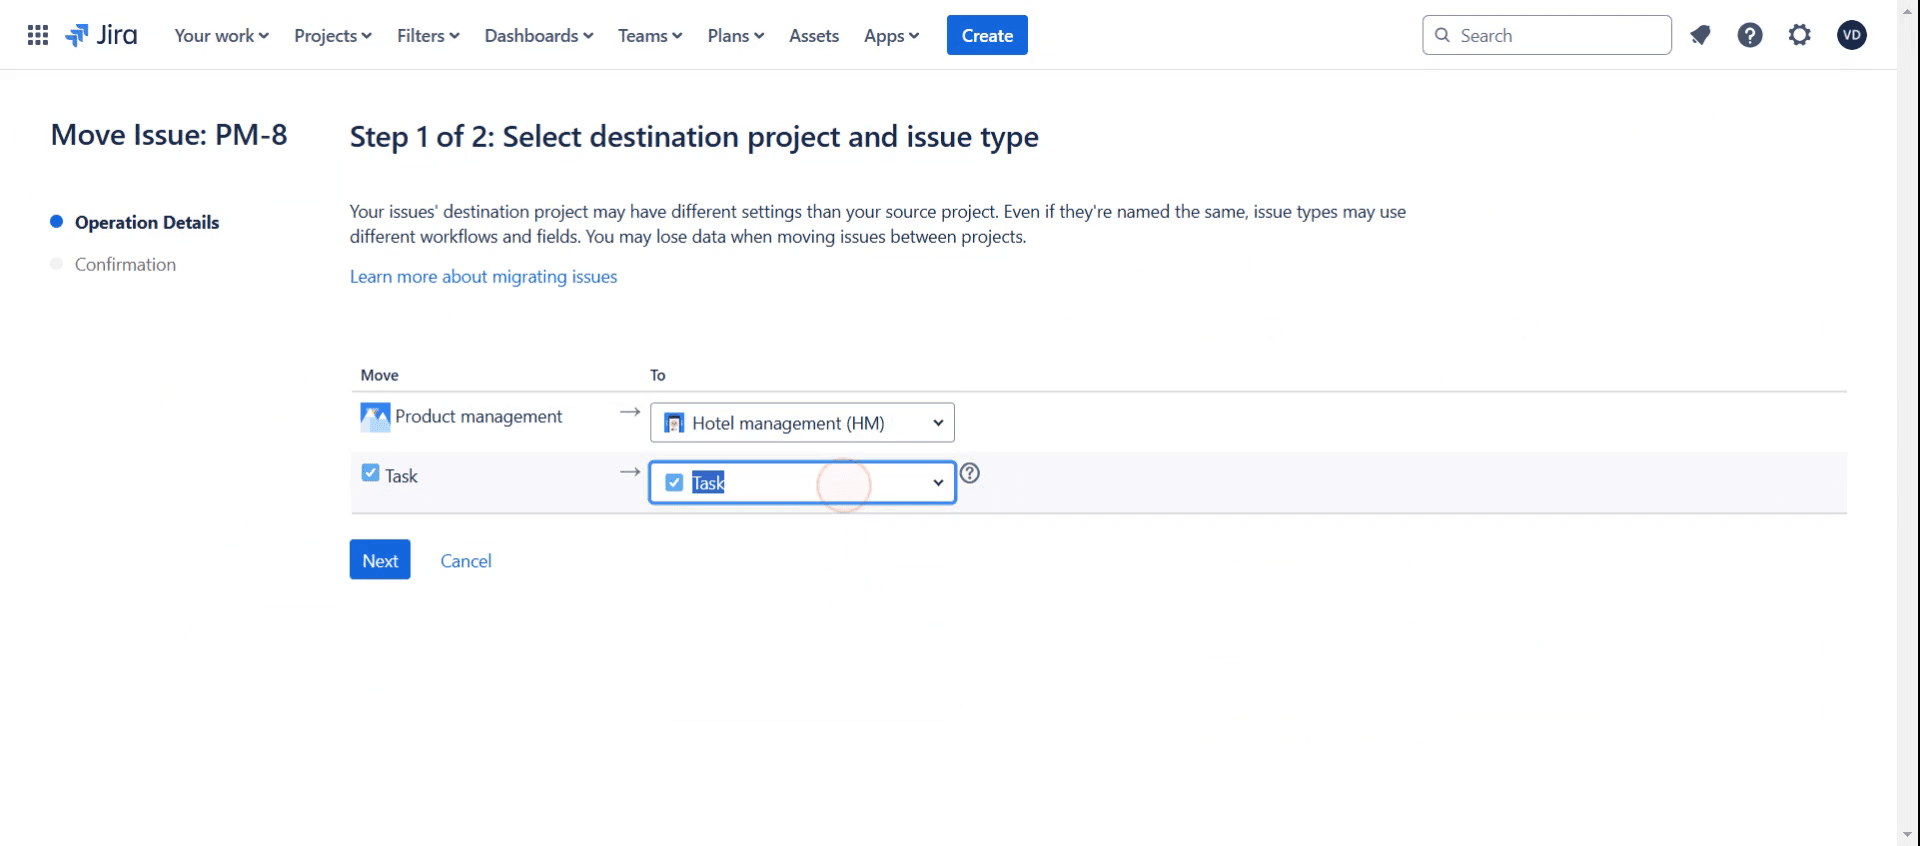Click the Product management project icon

[x=375, y=417]
